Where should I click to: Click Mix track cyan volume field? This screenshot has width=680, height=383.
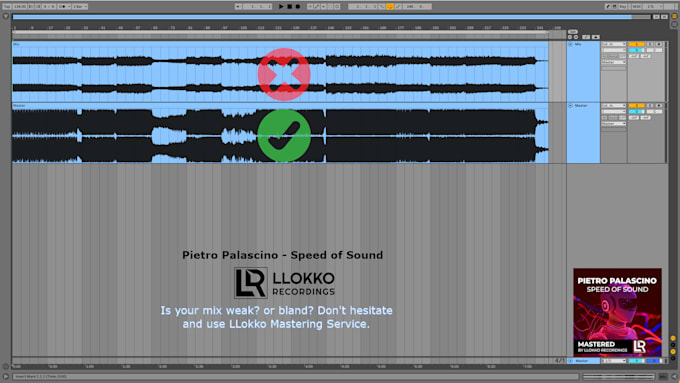click(x=636, y=50)
